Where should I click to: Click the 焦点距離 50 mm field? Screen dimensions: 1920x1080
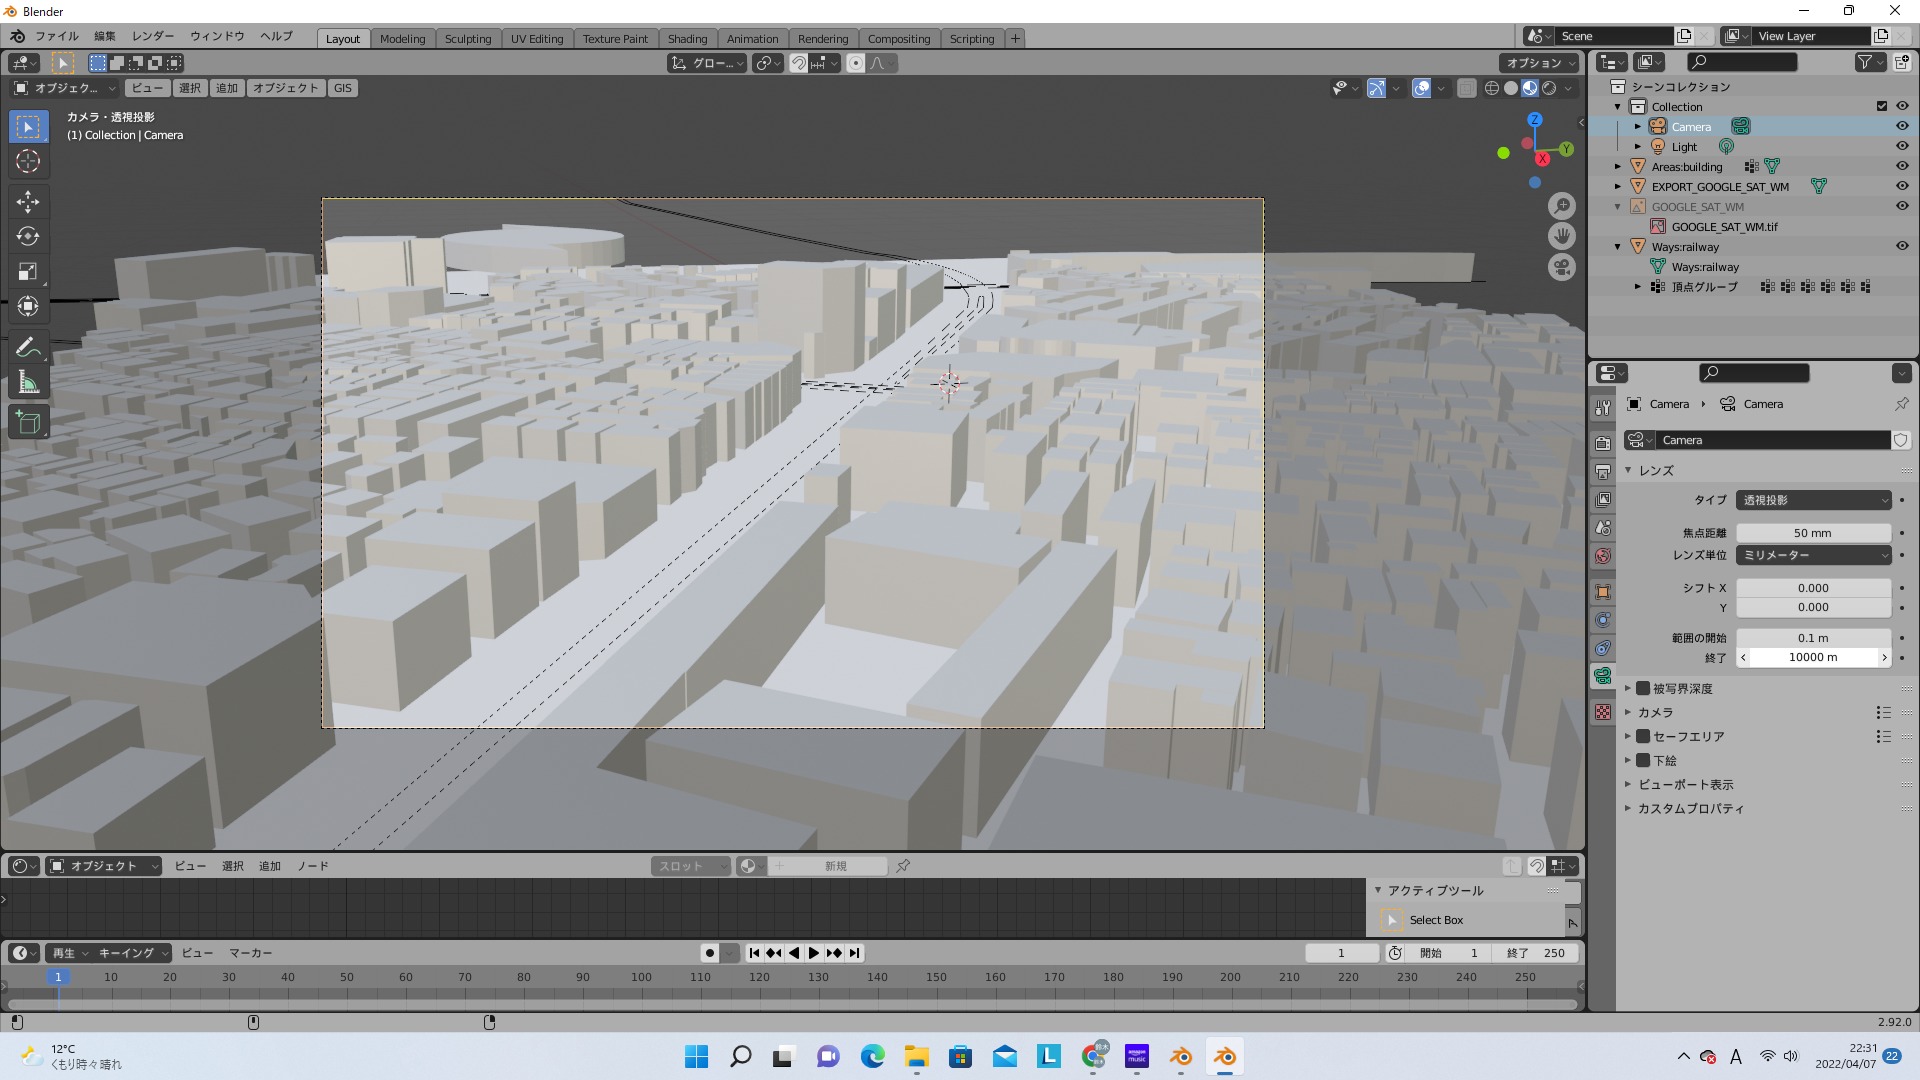[x=1812, y=533]
